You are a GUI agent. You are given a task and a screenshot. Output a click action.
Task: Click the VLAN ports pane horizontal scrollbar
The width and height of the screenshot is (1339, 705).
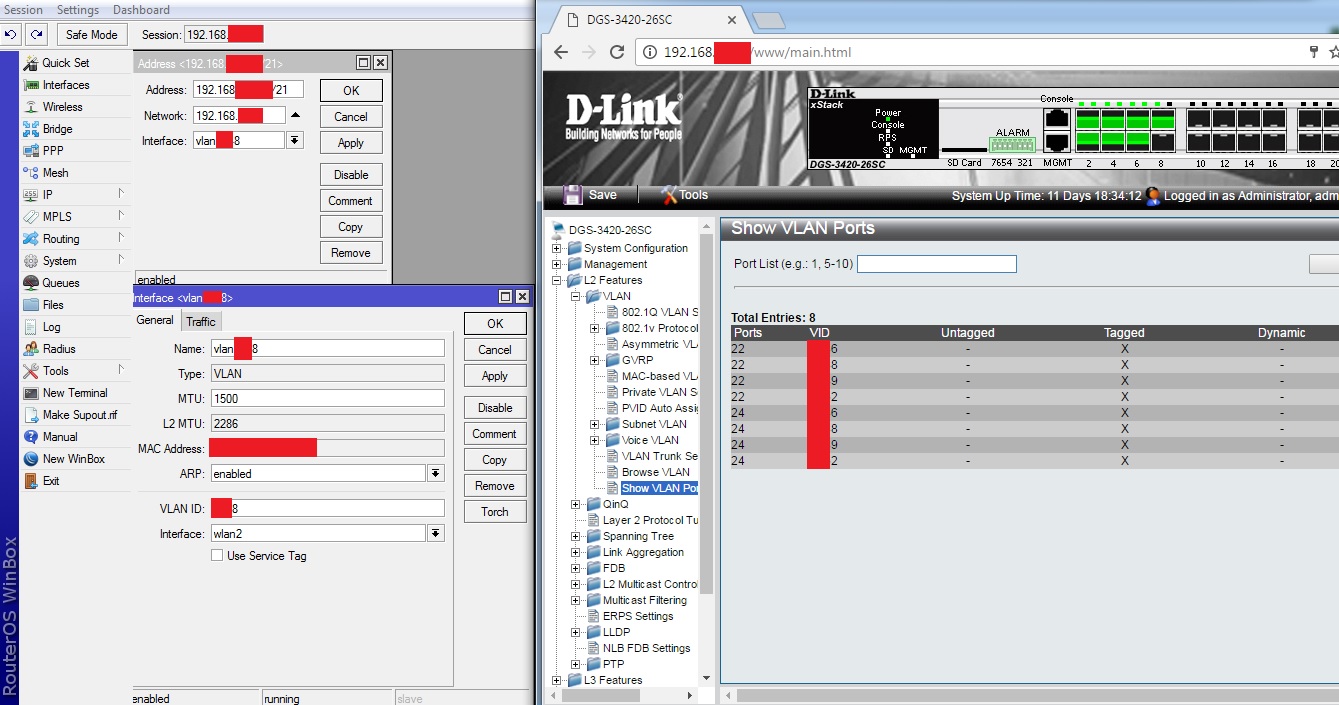tap(1040, 694)
